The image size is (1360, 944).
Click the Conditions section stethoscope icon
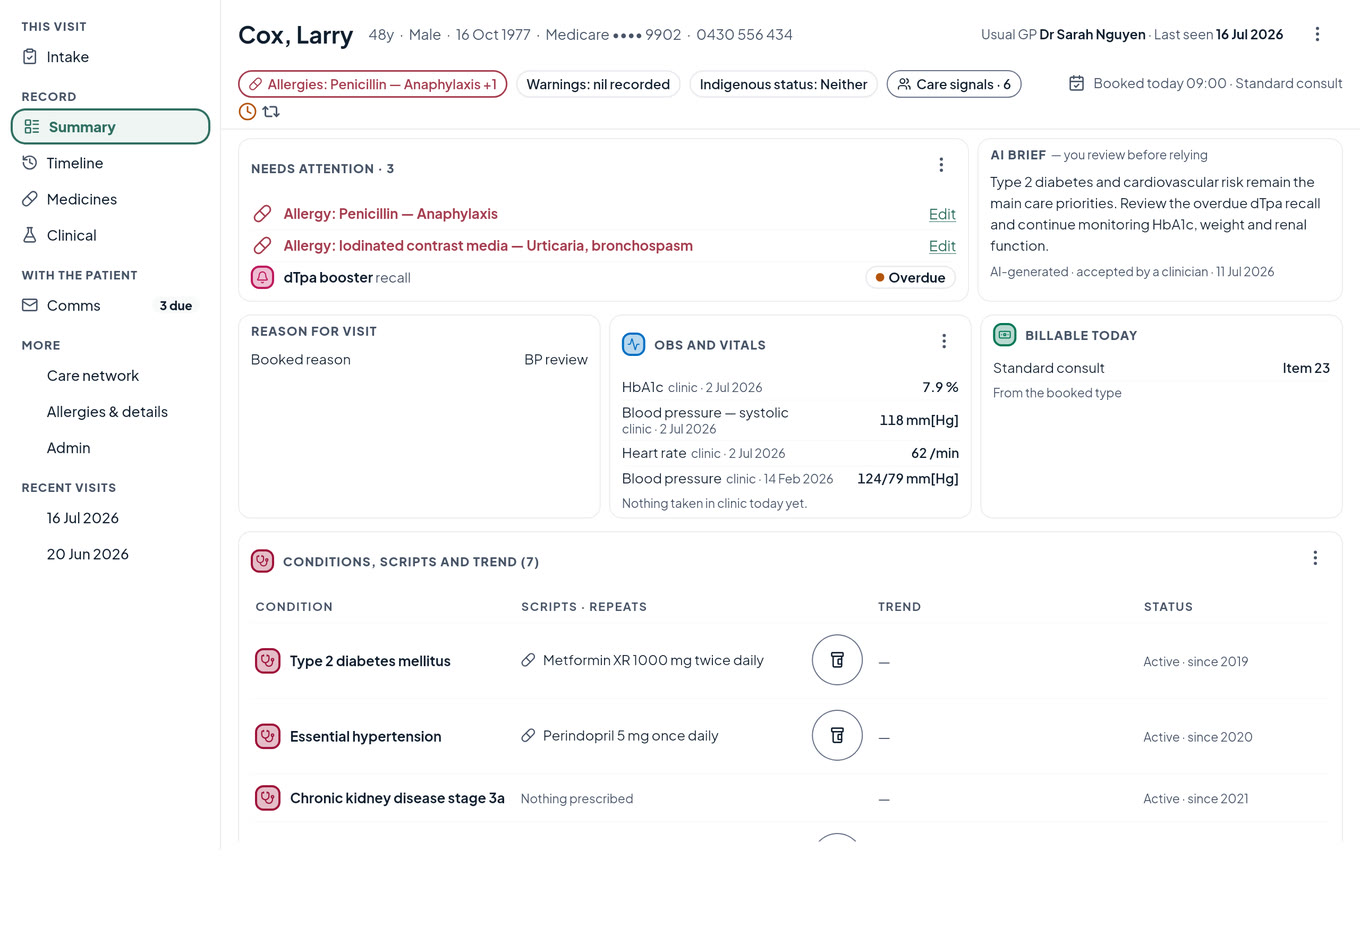coord(263,561)
